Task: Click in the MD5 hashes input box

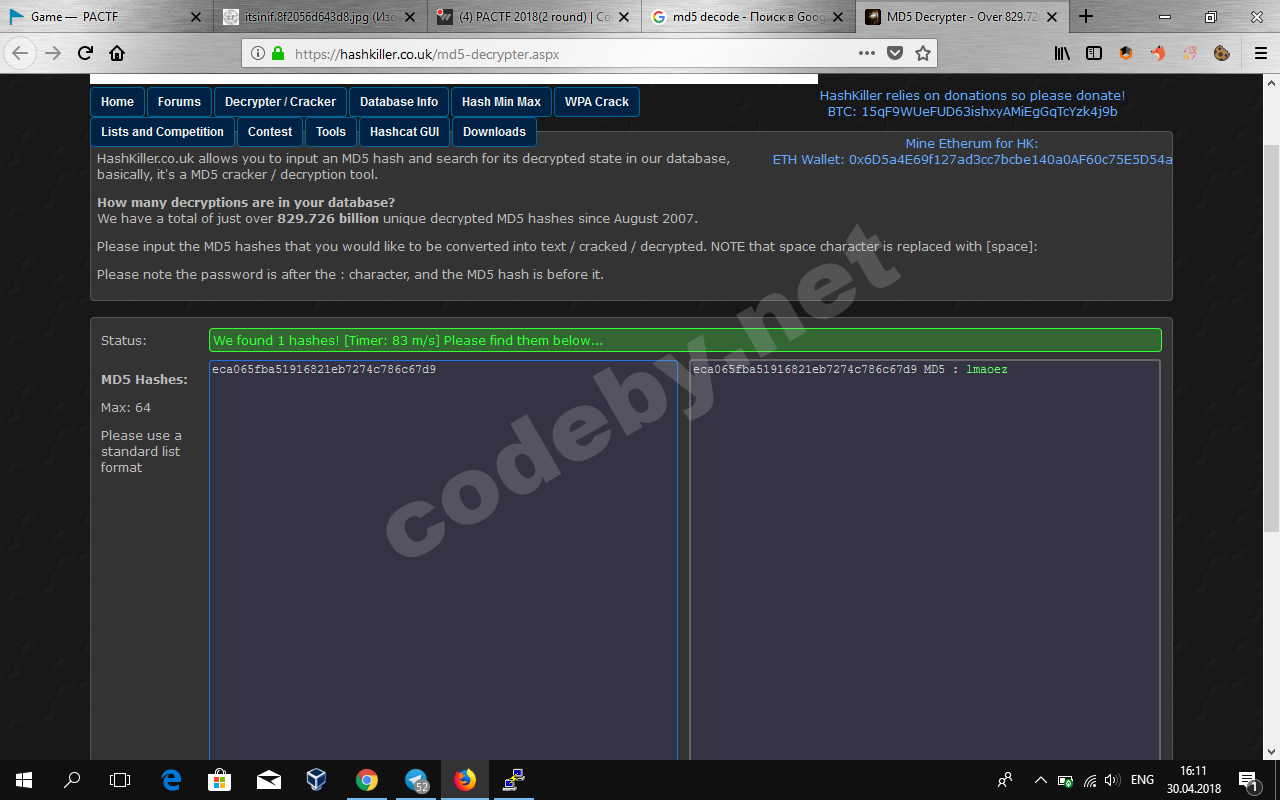Action: point(443,560)
